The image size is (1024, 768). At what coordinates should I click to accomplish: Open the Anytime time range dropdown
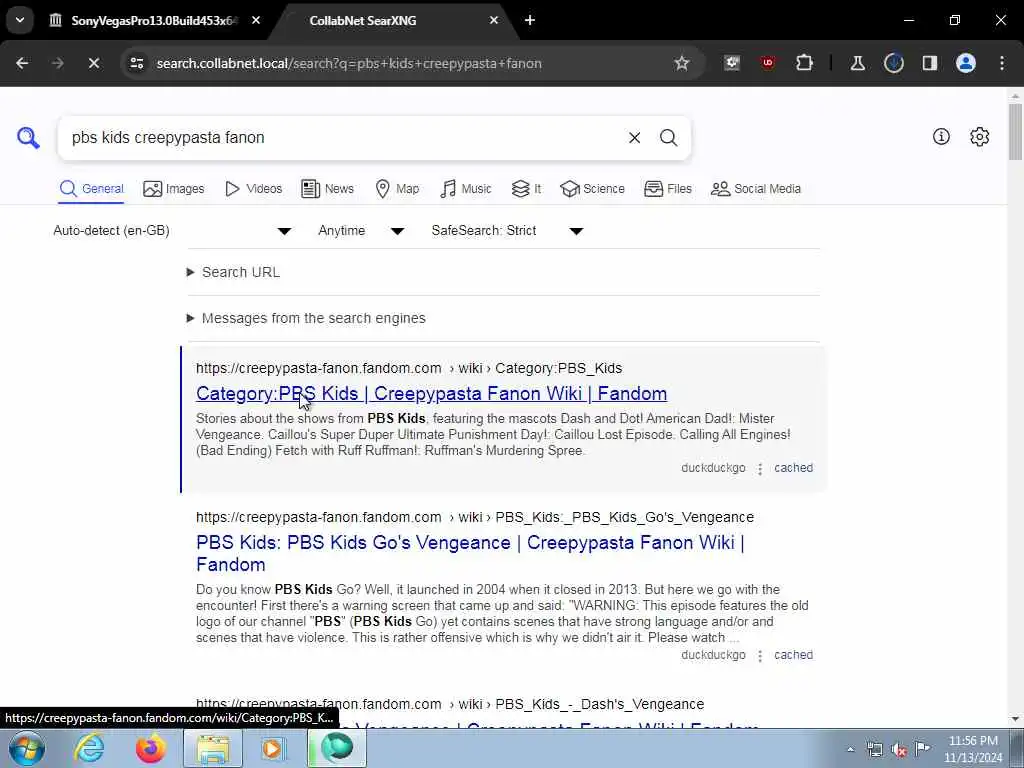point(361,231)
